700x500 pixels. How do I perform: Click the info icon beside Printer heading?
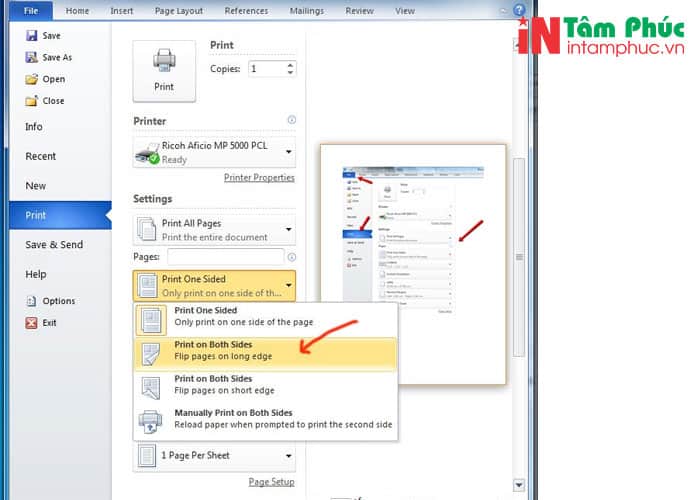click(292, 120)
